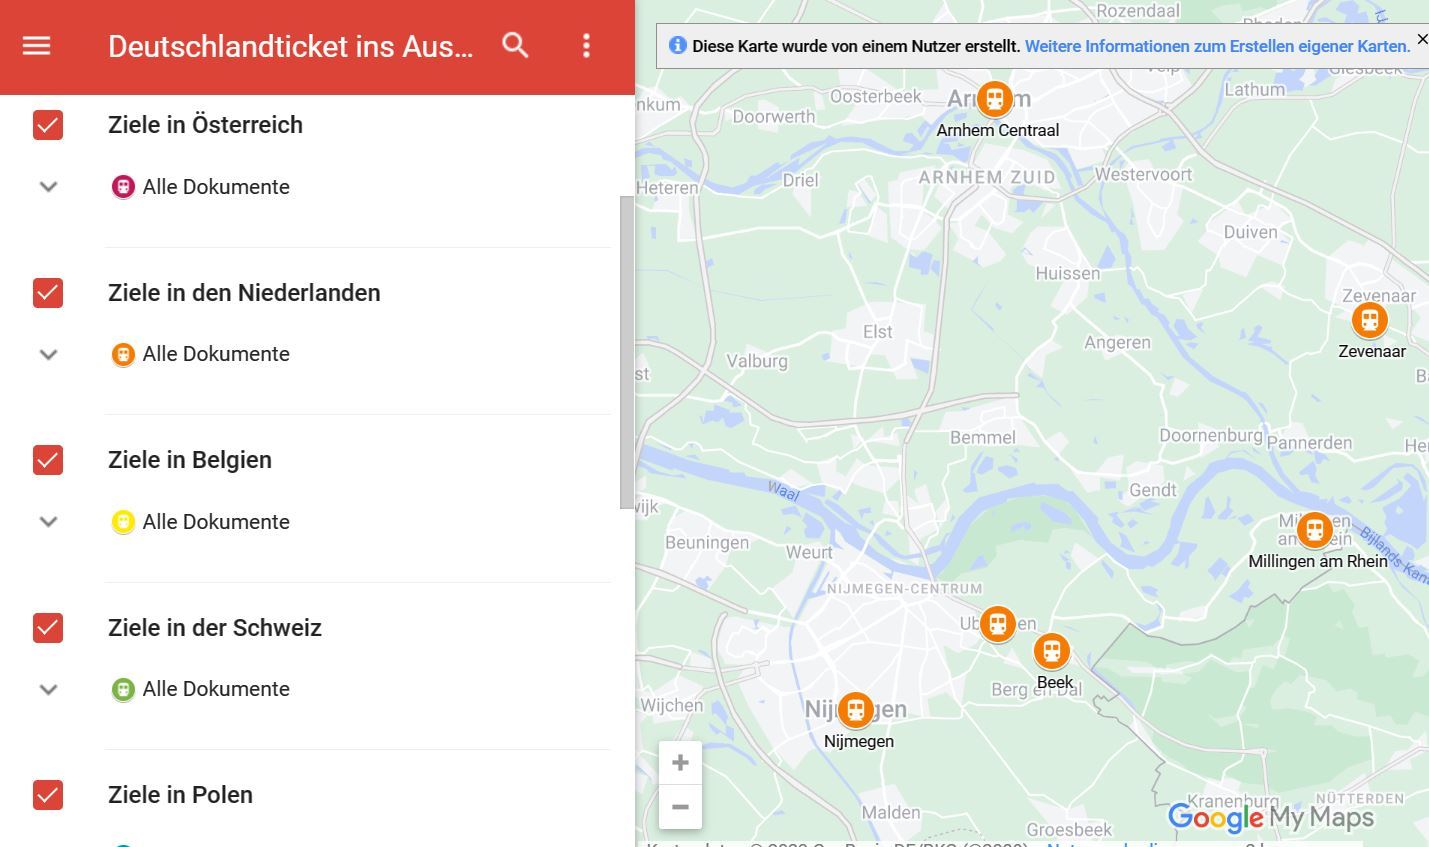Image resolution: width=1429 pixels, height=847 pixels.
Task: Uncheck the Ziele in den Niederlanden layer
Action: tap(48, 293)
